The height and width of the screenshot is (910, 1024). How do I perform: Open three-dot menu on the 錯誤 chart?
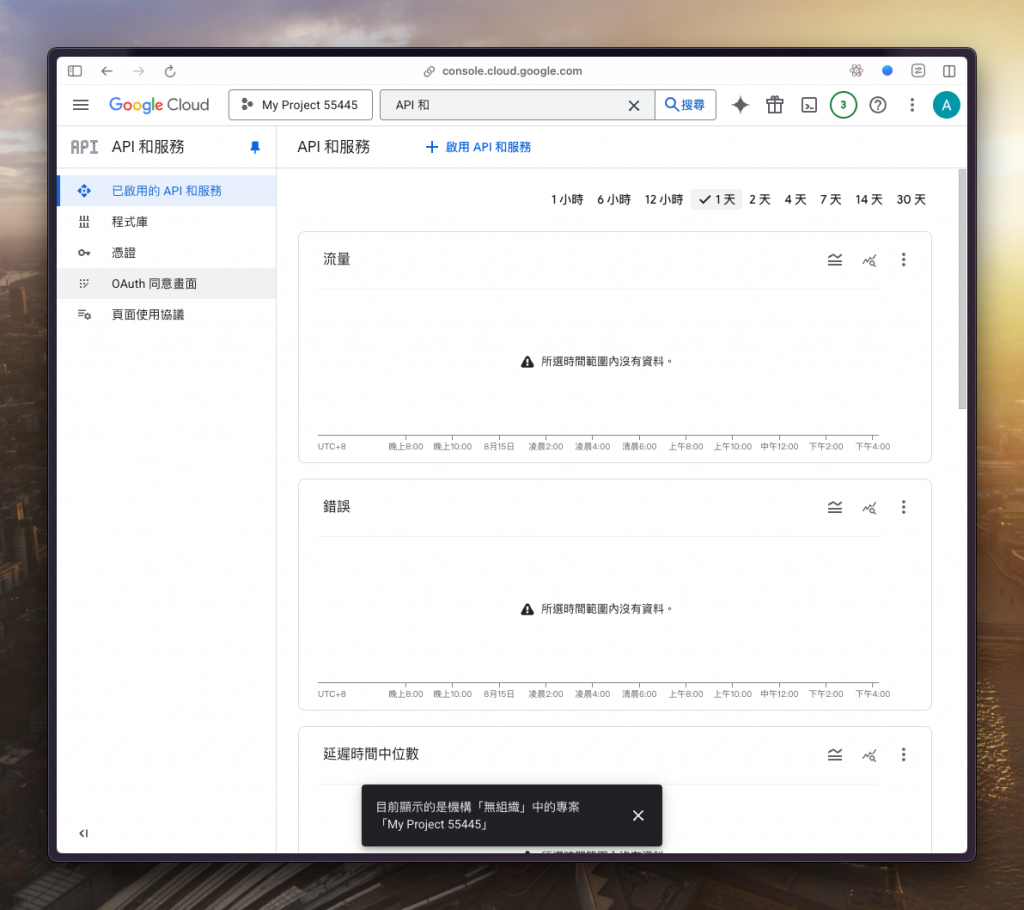tap(904, 508)
